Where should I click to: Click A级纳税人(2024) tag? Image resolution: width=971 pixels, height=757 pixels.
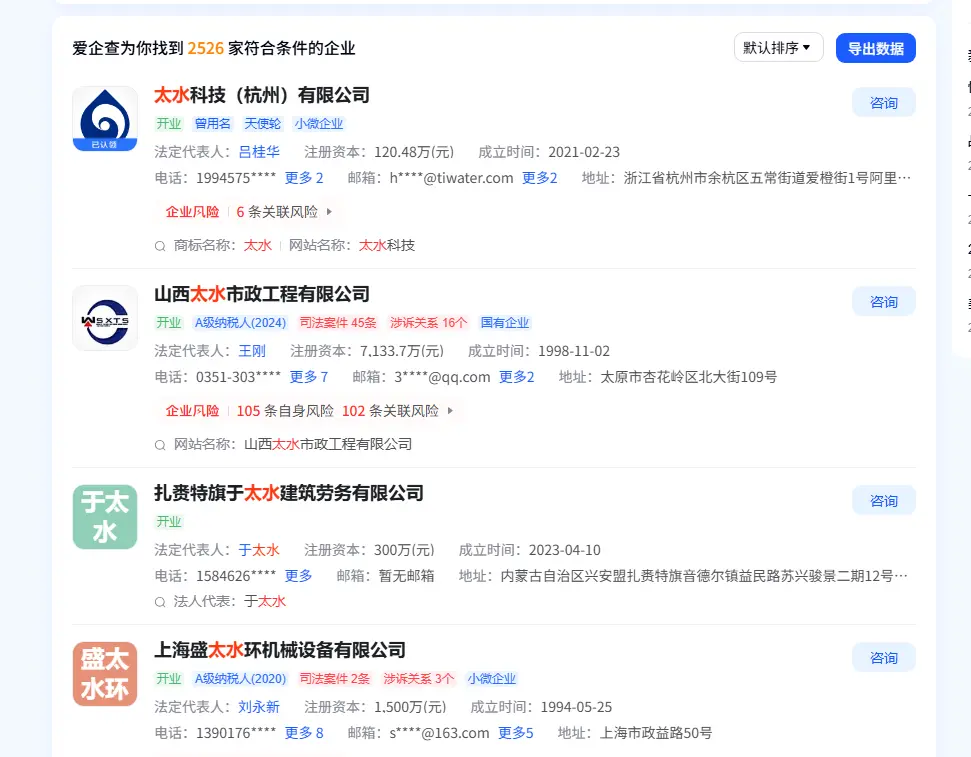click(240, 323)
